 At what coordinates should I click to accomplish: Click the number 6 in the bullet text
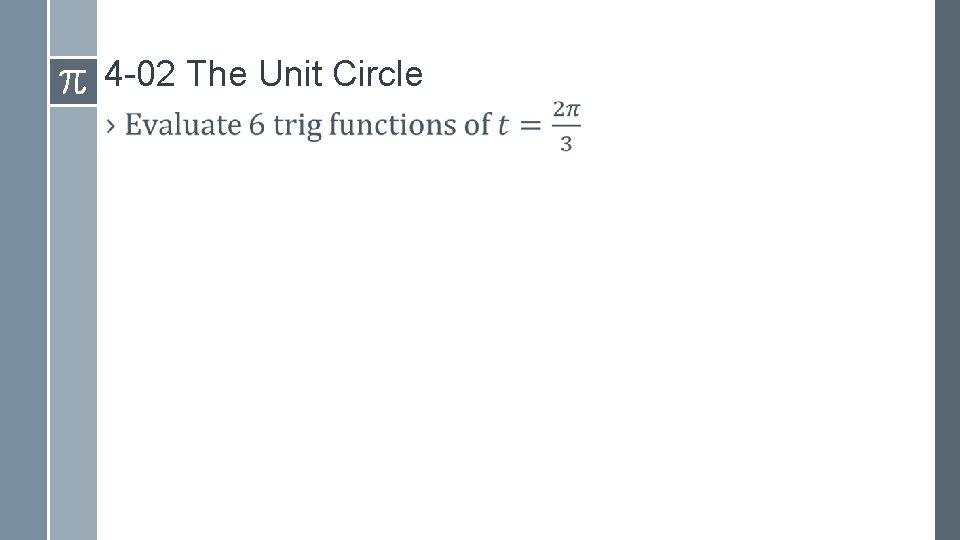(x=258, y=126)
